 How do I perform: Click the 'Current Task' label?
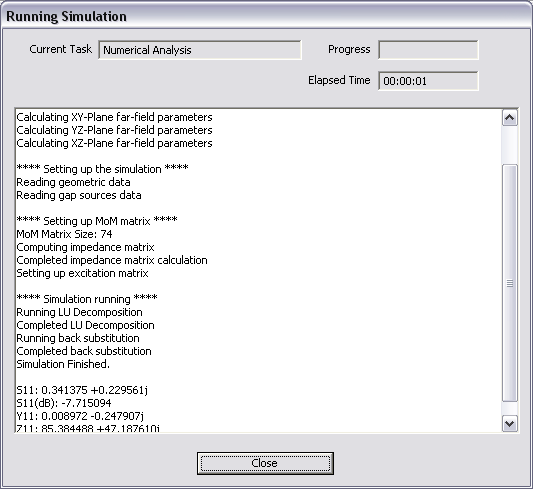tap(61, 49)
